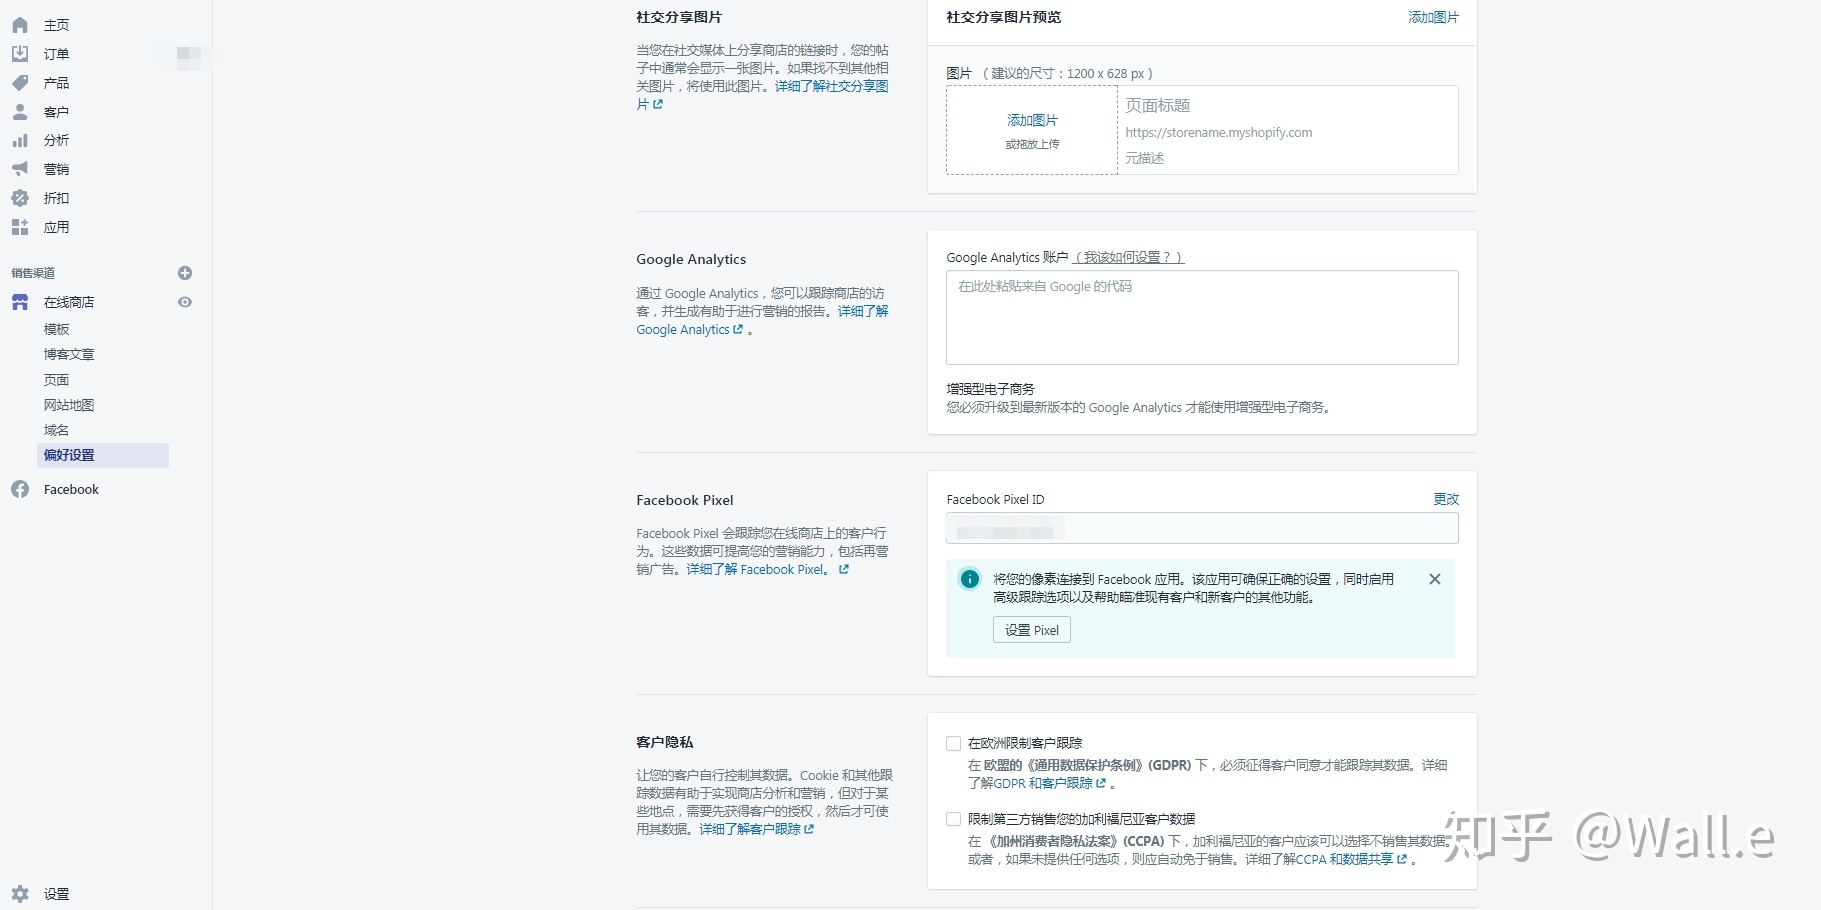Viewport: 1821px width, 910px height.
Task: Click the Discounts (折扣) badge icon
Action: point(20,198)
